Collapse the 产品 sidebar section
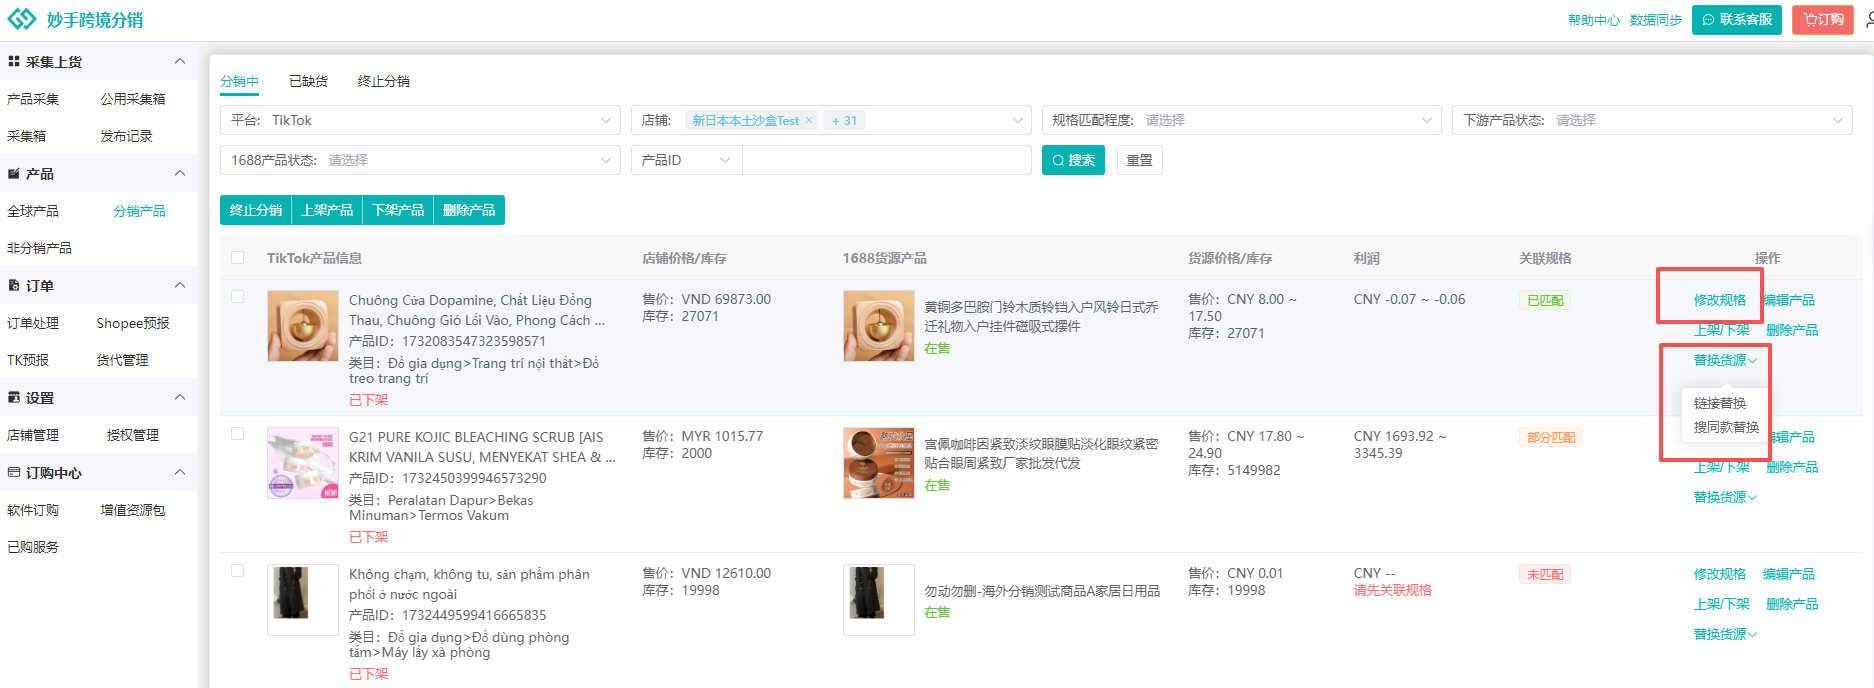This screenshot has height=688, width=1874. (180, 173)
